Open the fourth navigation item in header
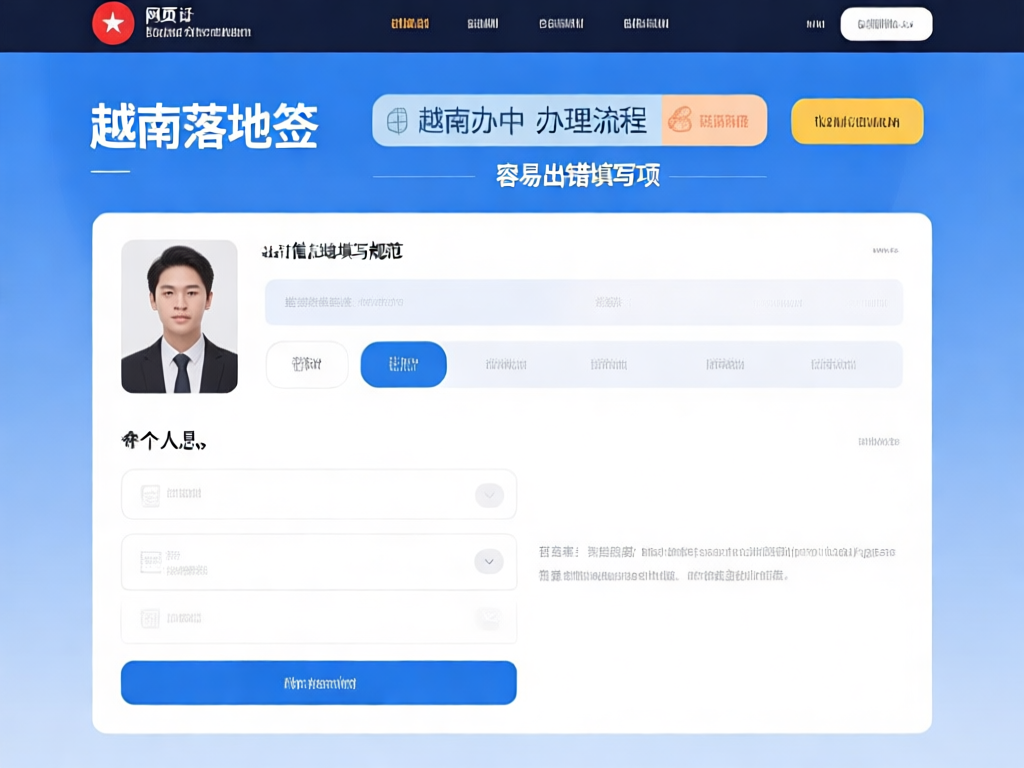This screenshot has height=768, width=1024. [647, 24]
